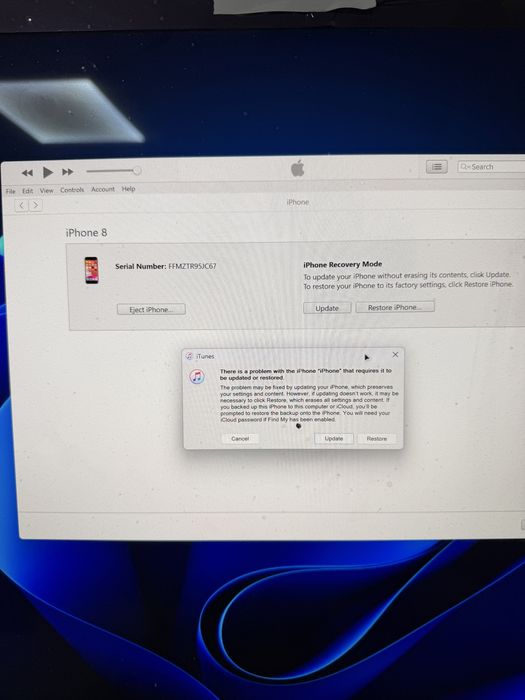The image size is (525, 700).
Task: Click Restore iPhone button
Action: tap(395, 307)
